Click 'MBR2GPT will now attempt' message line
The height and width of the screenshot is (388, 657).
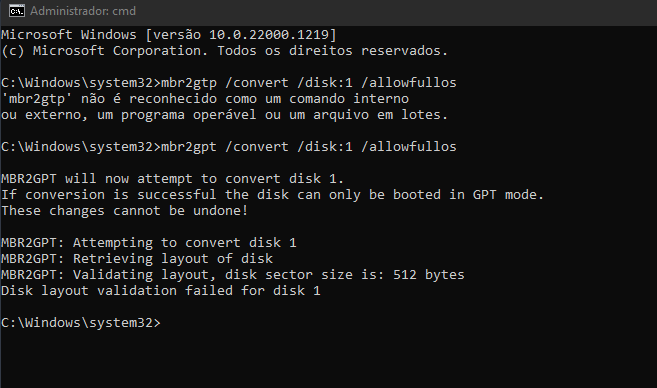172,178
